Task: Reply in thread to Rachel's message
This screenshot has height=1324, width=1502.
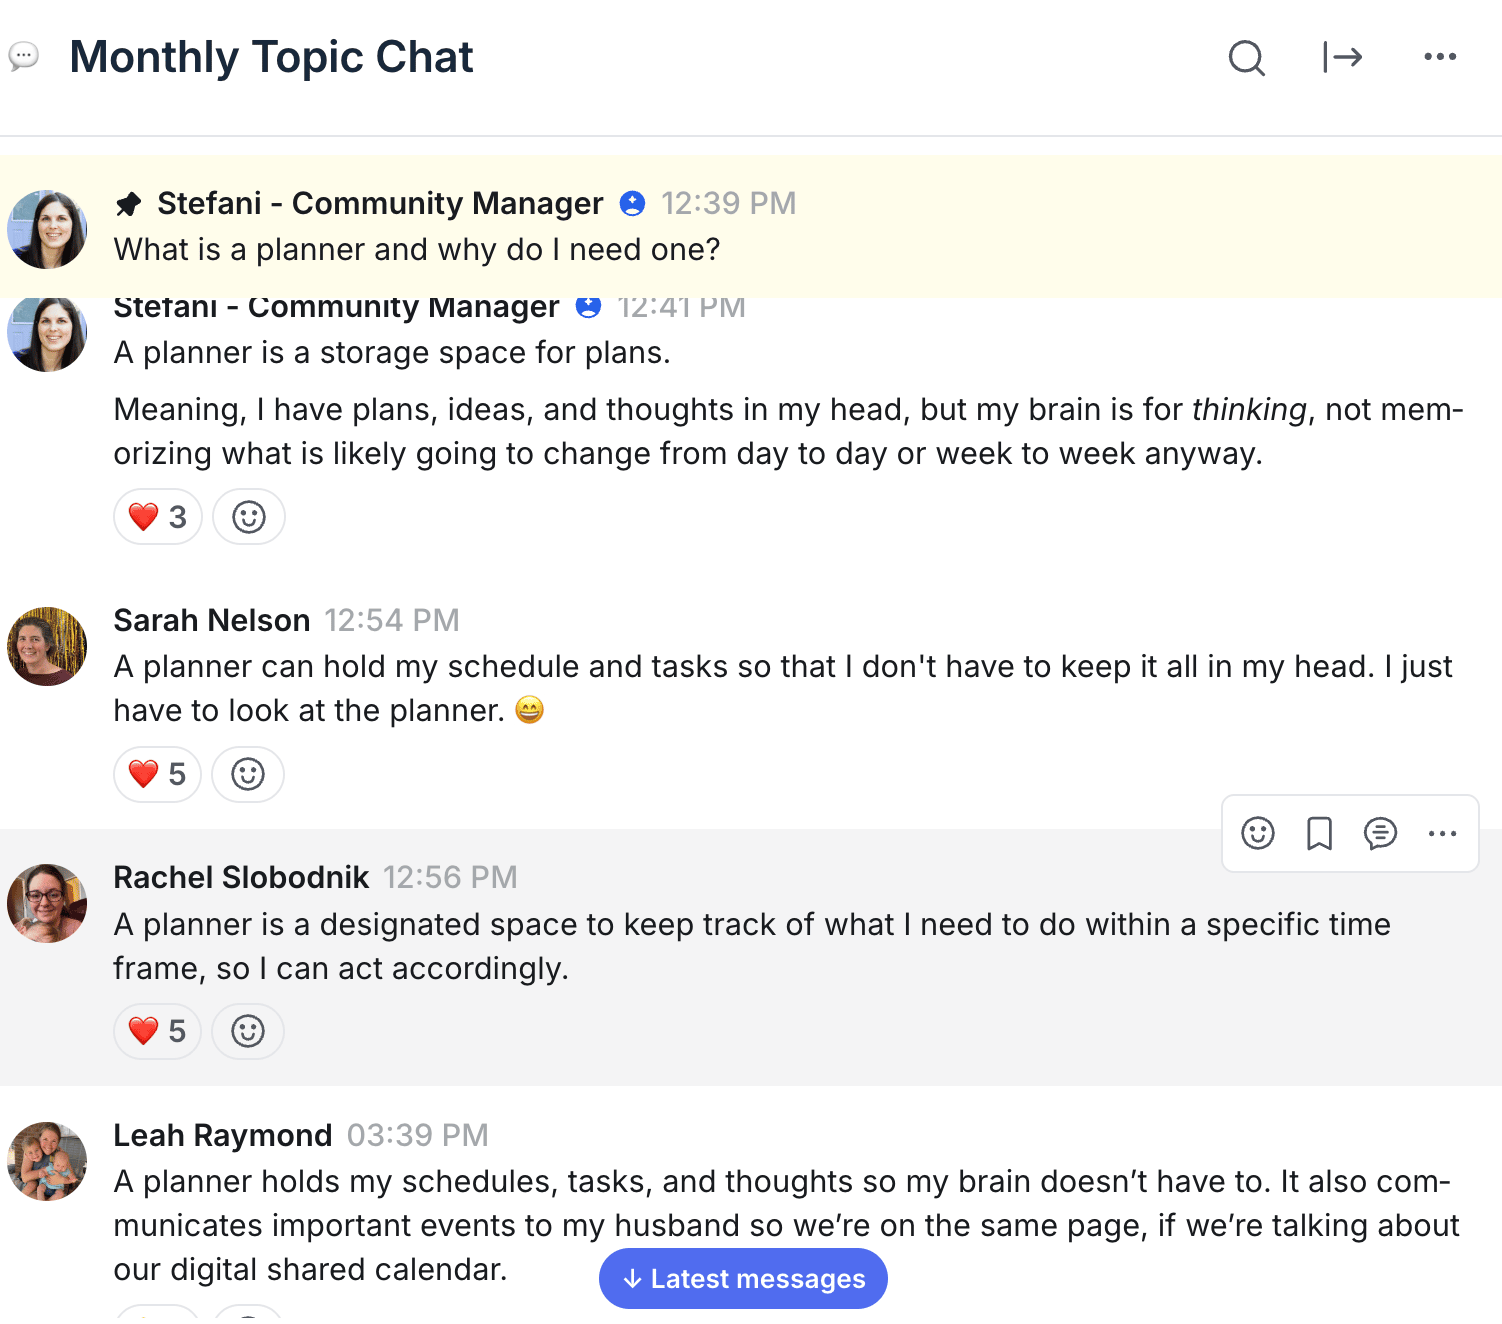Action: click(1380, 833)
